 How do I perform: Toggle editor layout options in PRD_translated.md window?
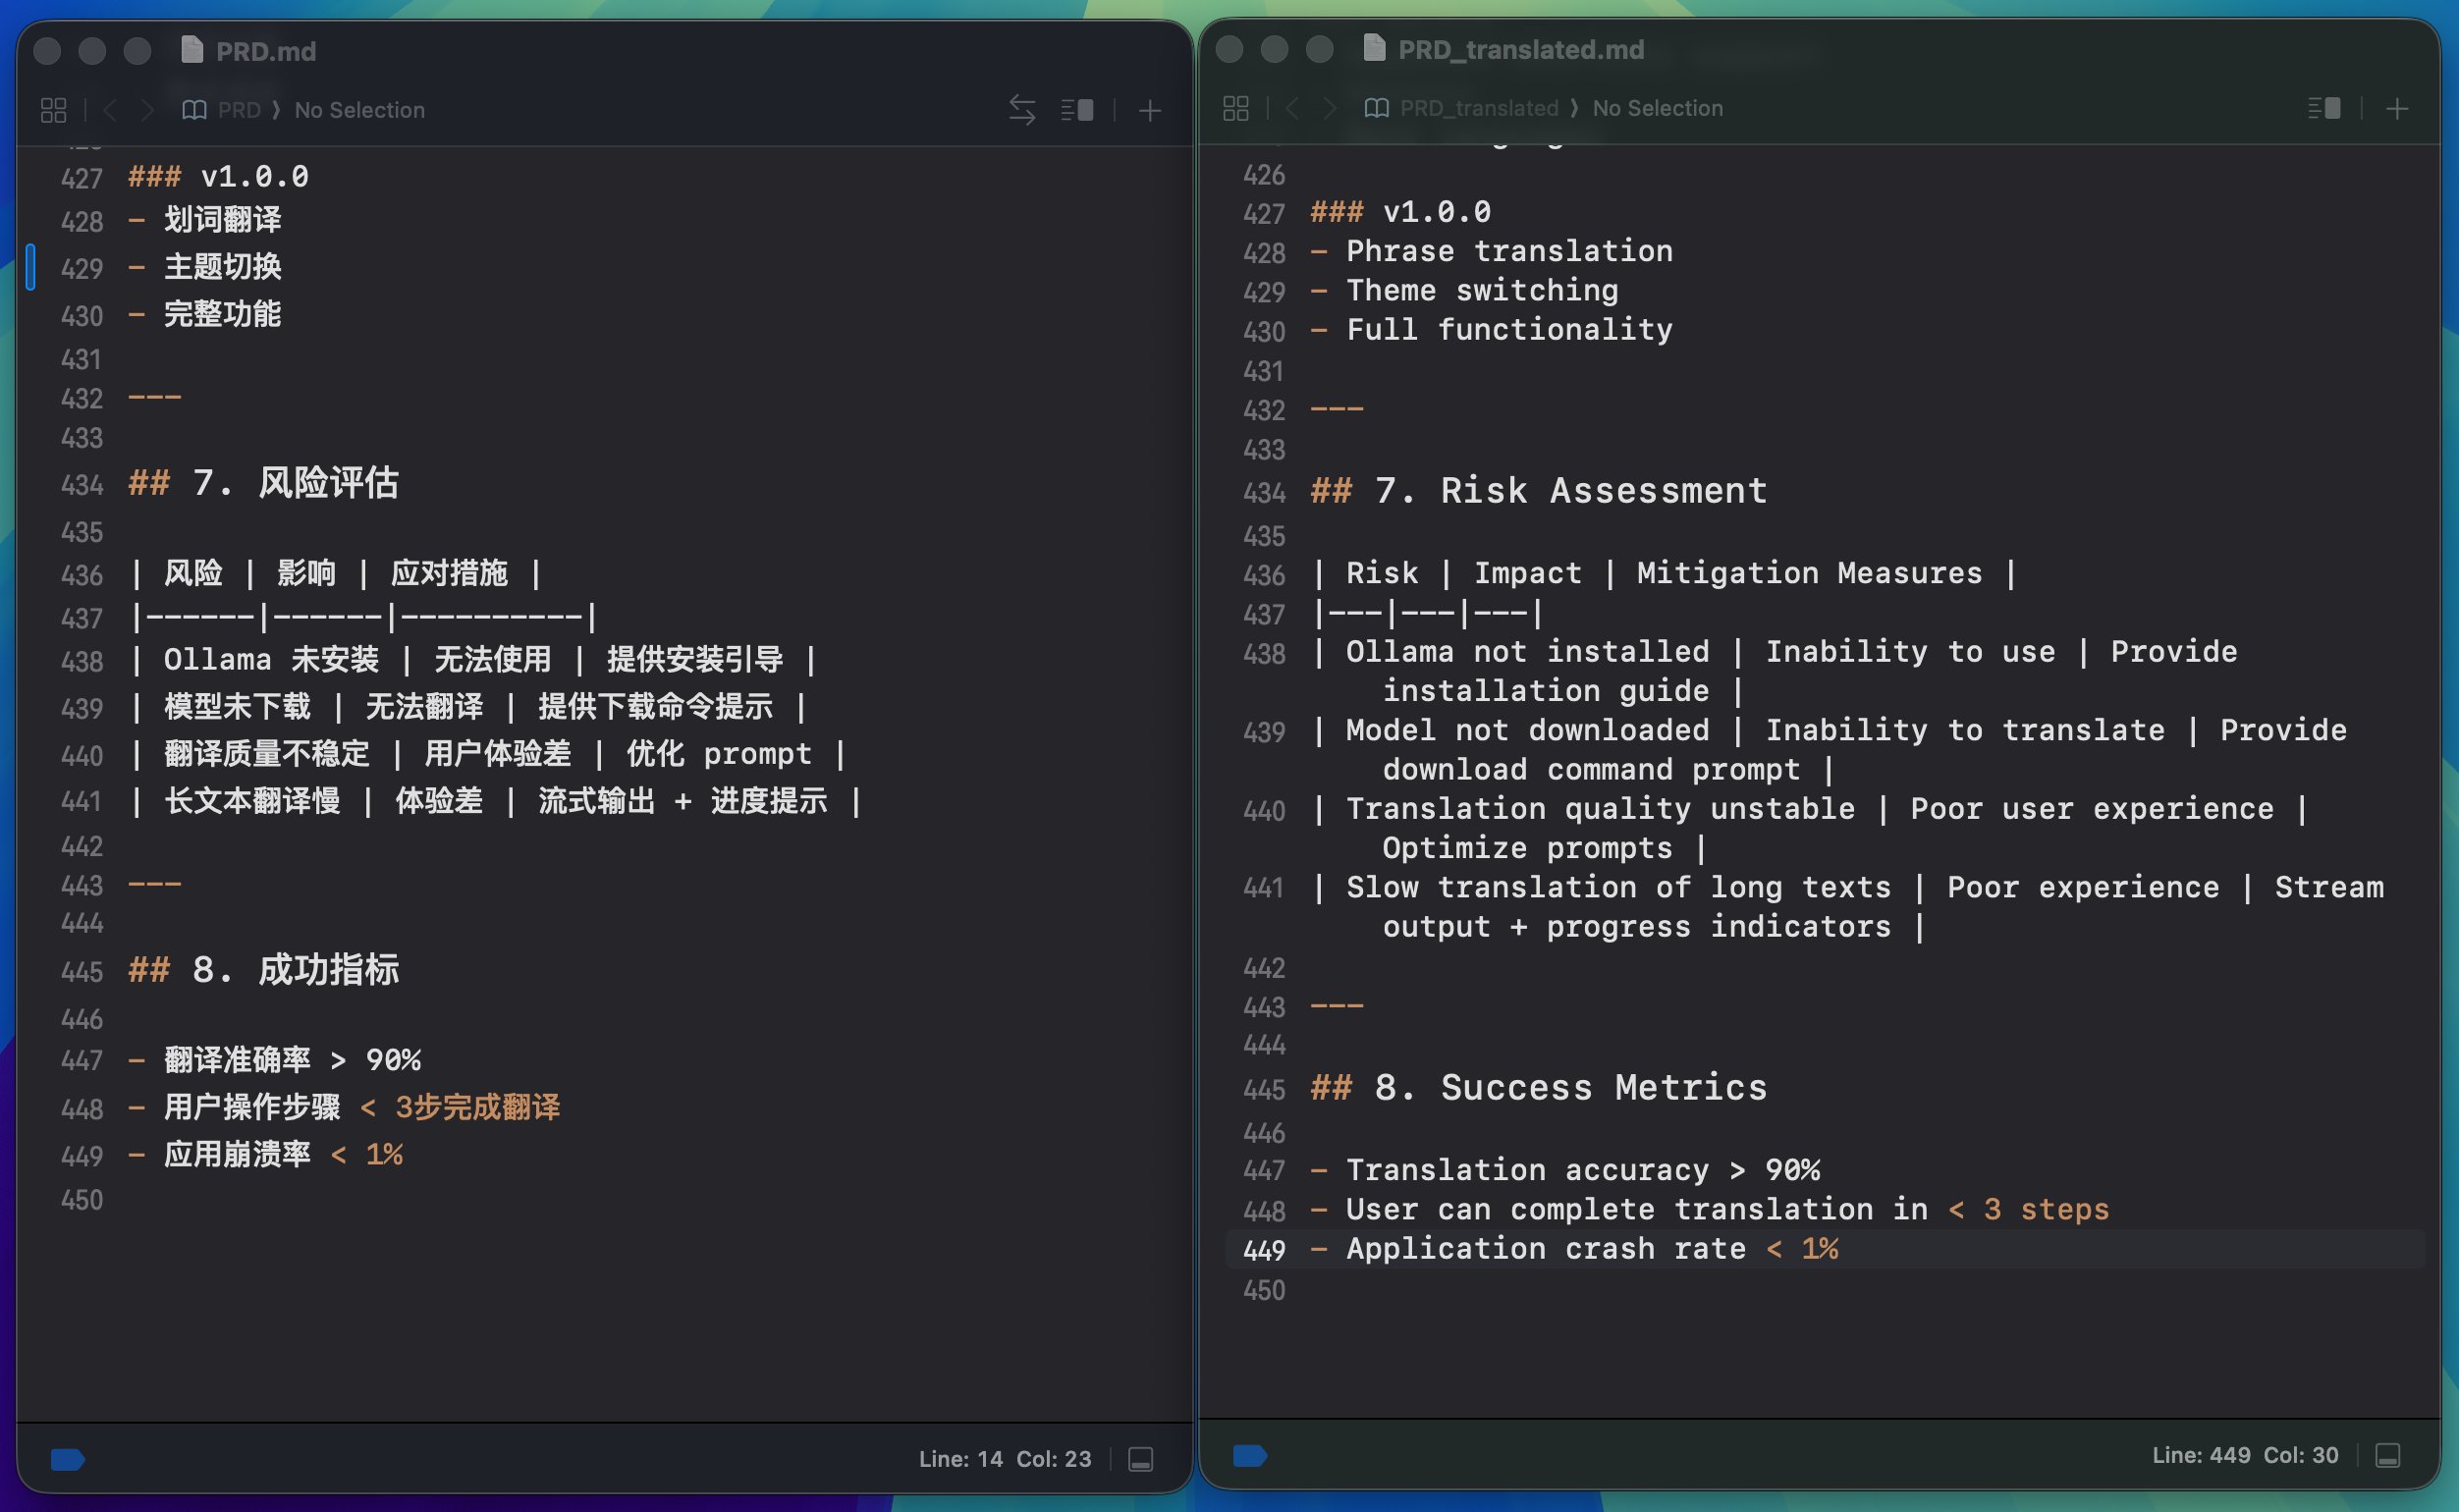(x=2324, y=108)
